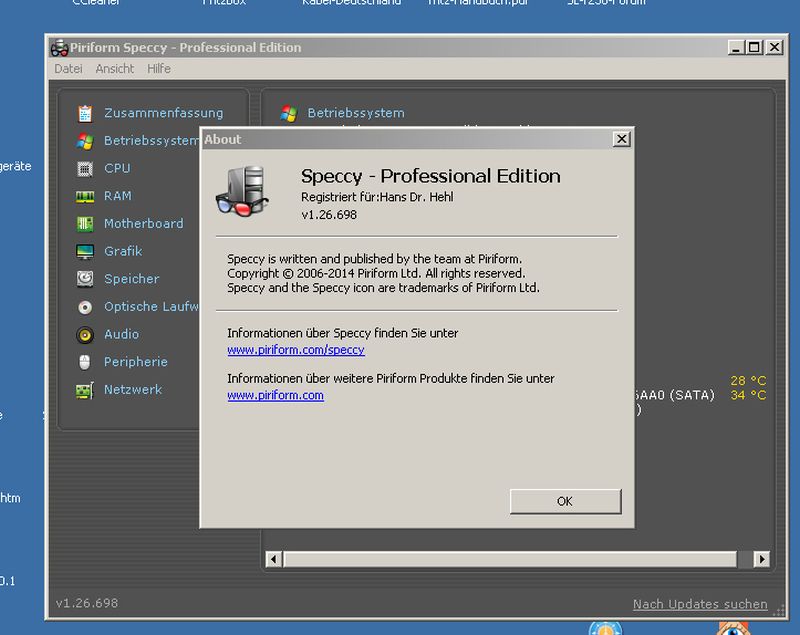
Task: Click the horizontal scrollbar thumb
Action: [x=510, y=560]
